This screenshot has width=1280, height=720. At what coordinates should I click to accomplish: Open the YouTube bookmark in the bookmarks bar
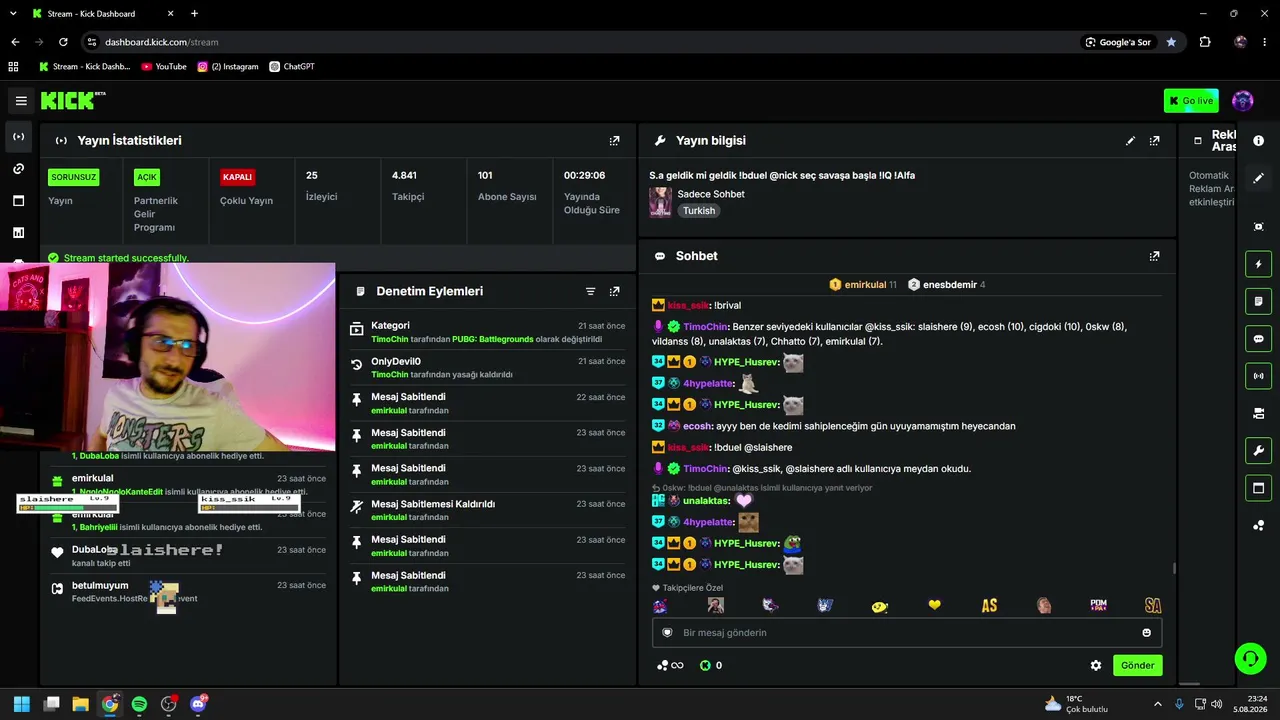164,67
